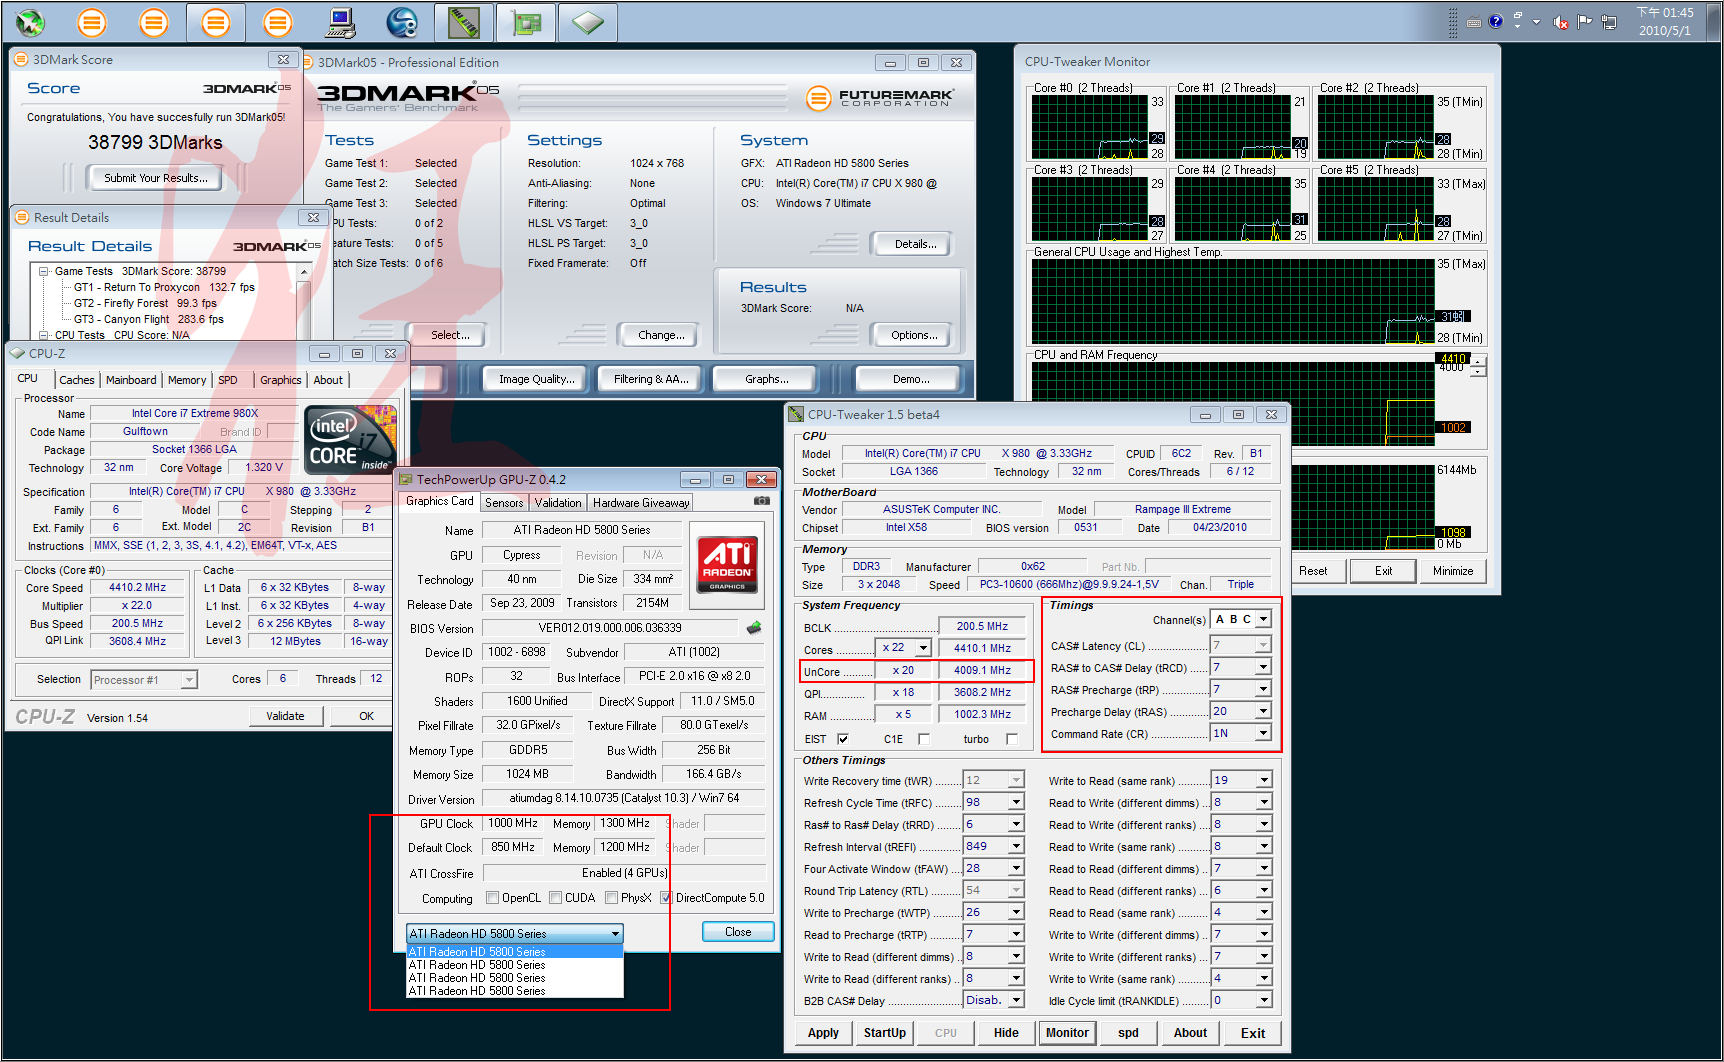1724x1062 pixels.
Task: Switch to the Caches tab in CPU-Z
Action: (x=76, y=380)
